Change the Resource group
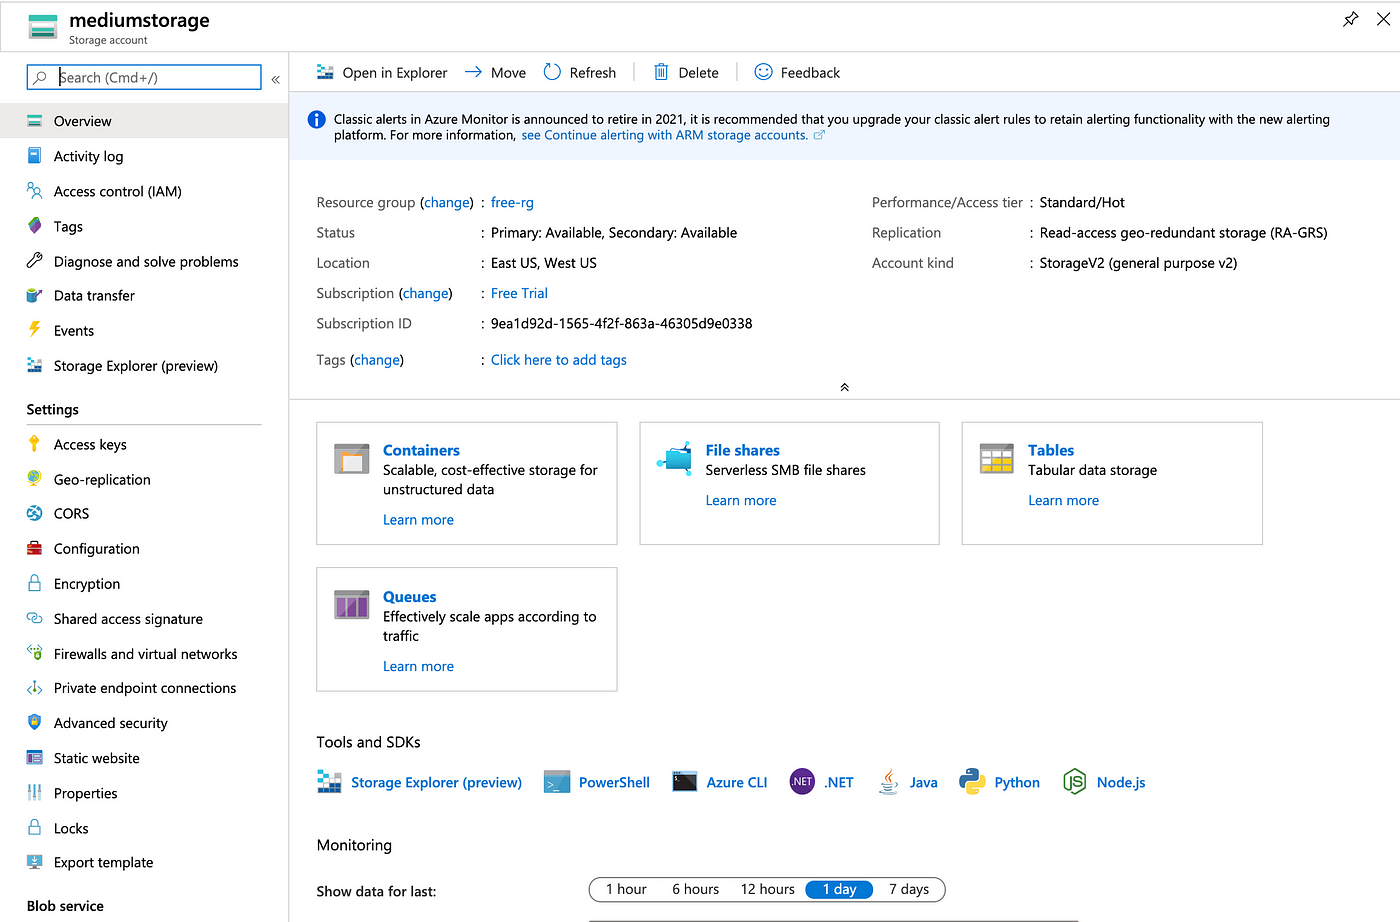Viewport: 1400px width, 922px height. pyautogui.click(x=447, y=202)
